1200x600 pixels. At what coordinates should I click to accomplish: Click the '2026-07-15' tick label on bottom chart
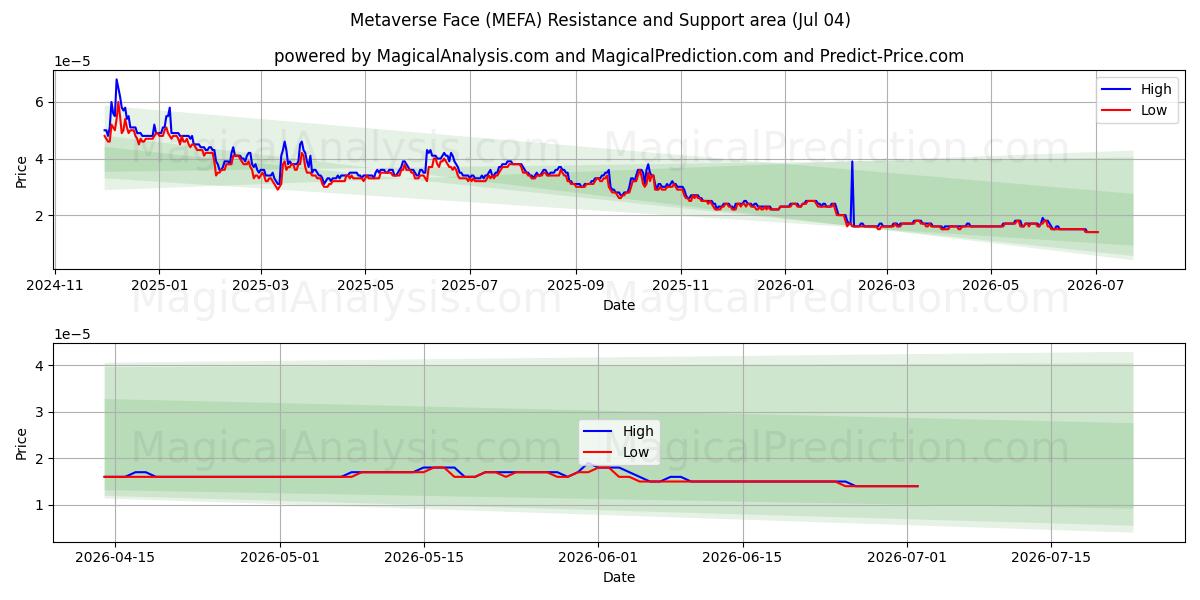pyautogui.click(x=1051, y=558)
